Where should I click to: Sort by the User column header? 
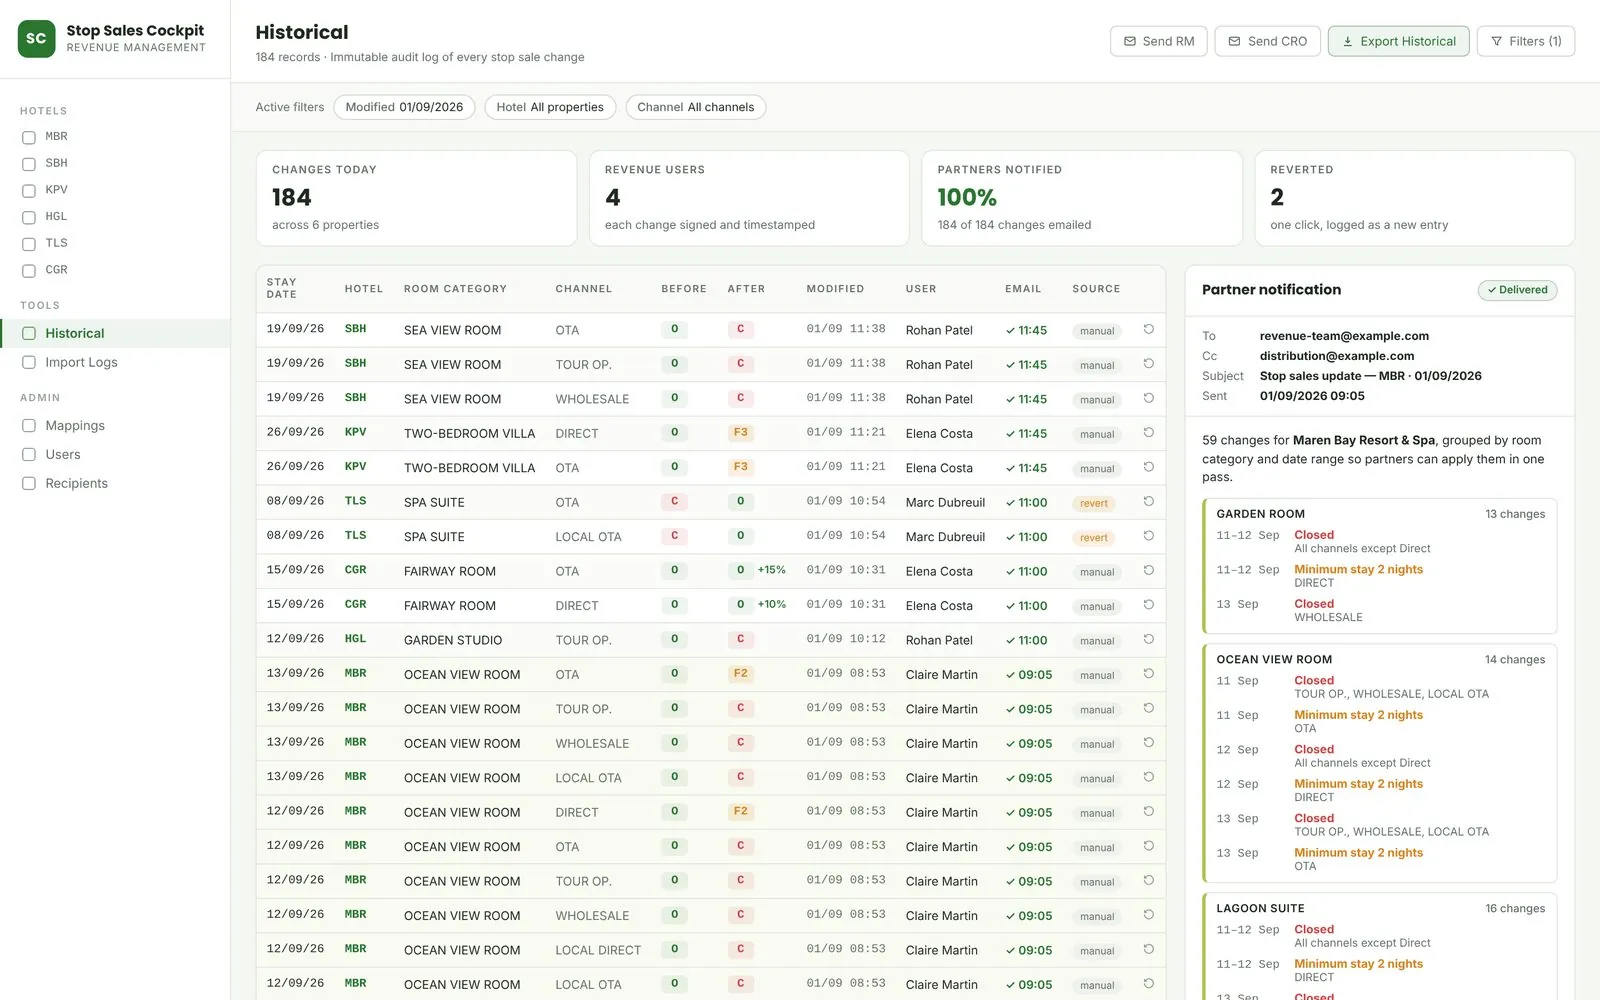921,289
